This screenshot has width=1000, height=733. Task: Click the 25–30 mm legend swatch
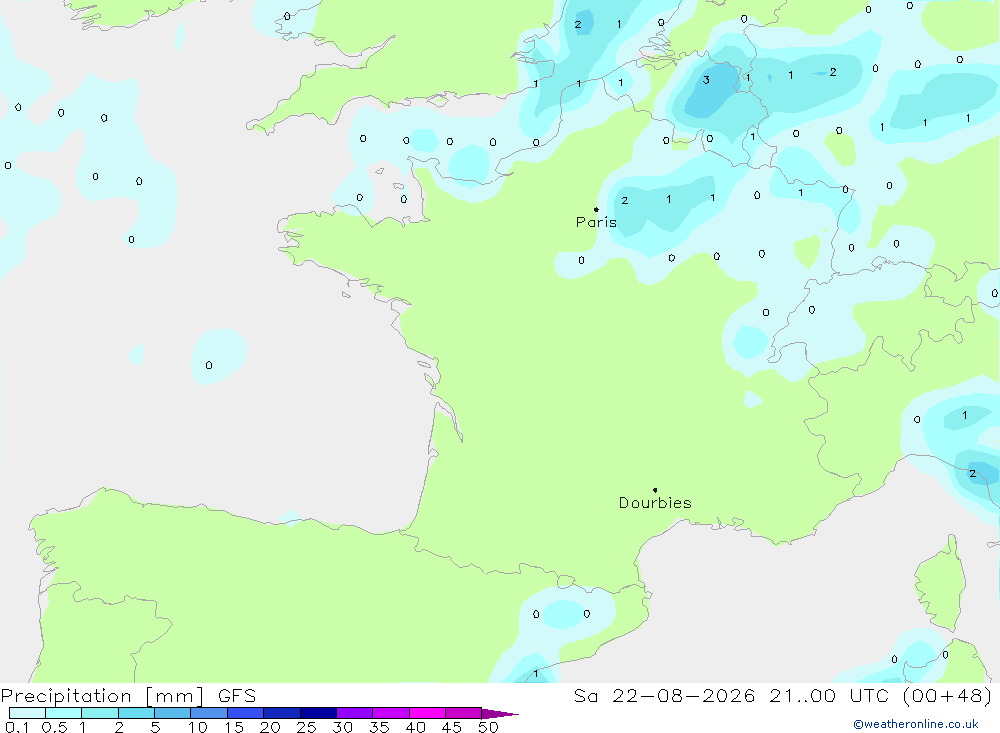coord(318,713)
